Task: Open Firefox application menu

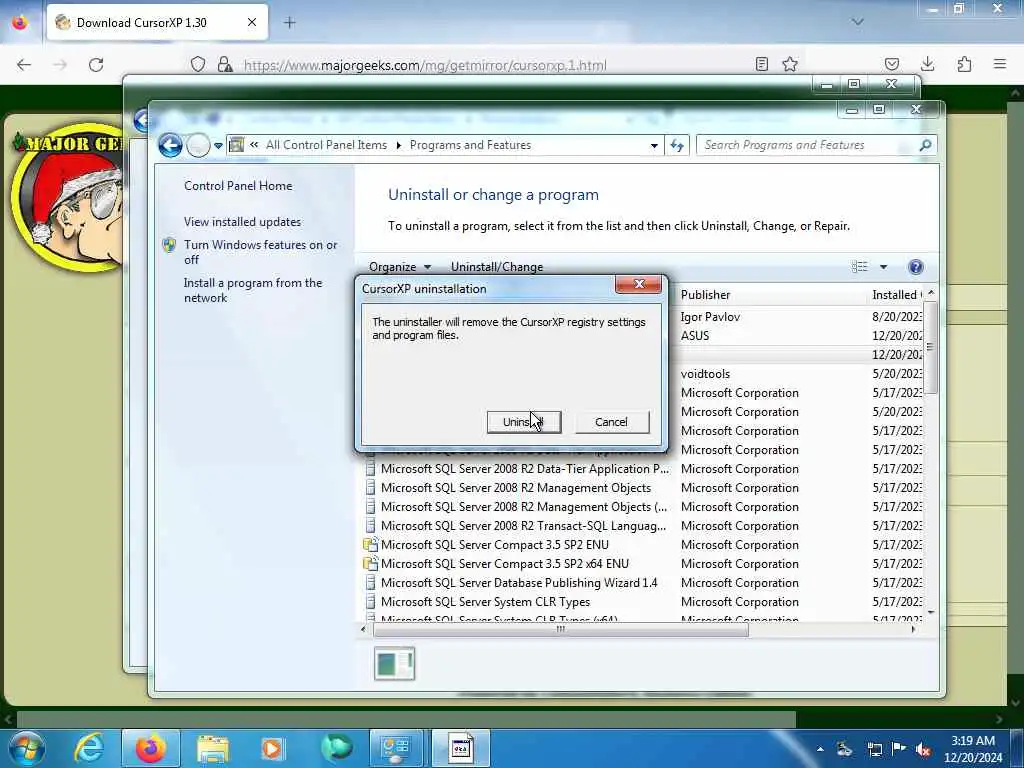Action: tap(1000, 64)
